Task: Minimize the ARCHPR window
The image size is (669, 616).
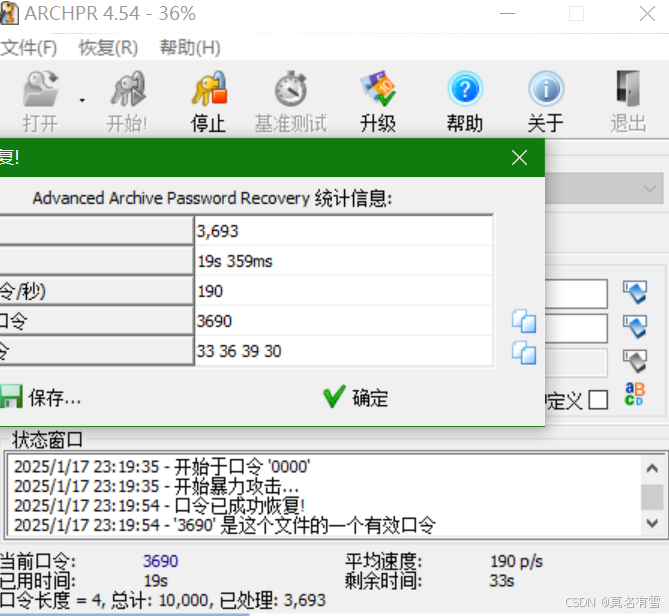Action: (507, 14)
